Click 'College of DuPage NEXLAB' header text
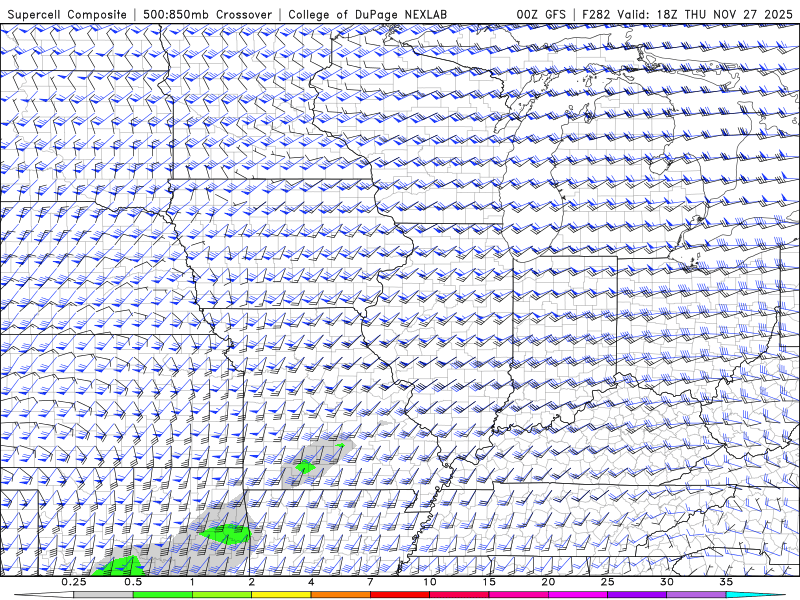The width and height of the screenshot is (800, 600). tap(367, 14)
